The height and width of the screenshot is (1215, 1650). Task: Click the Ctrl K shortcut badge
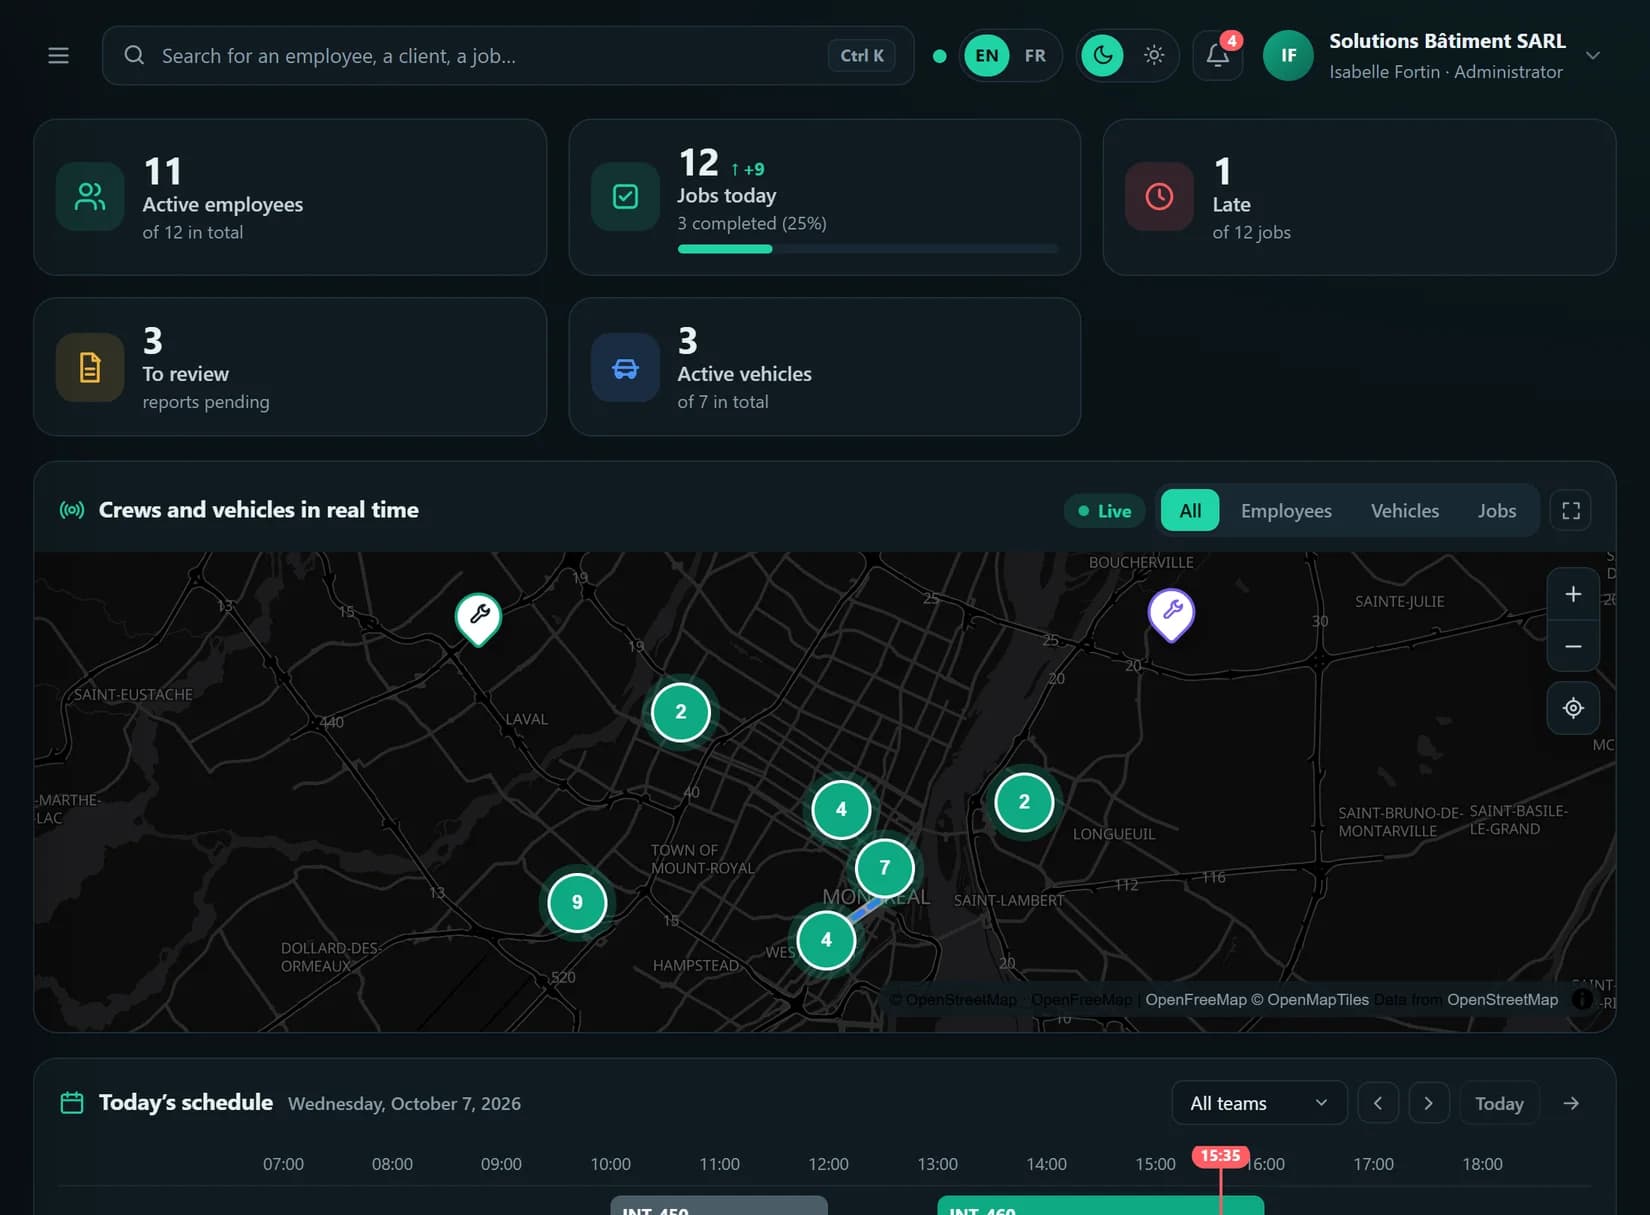pyautogui.click(x=861, y=56)
